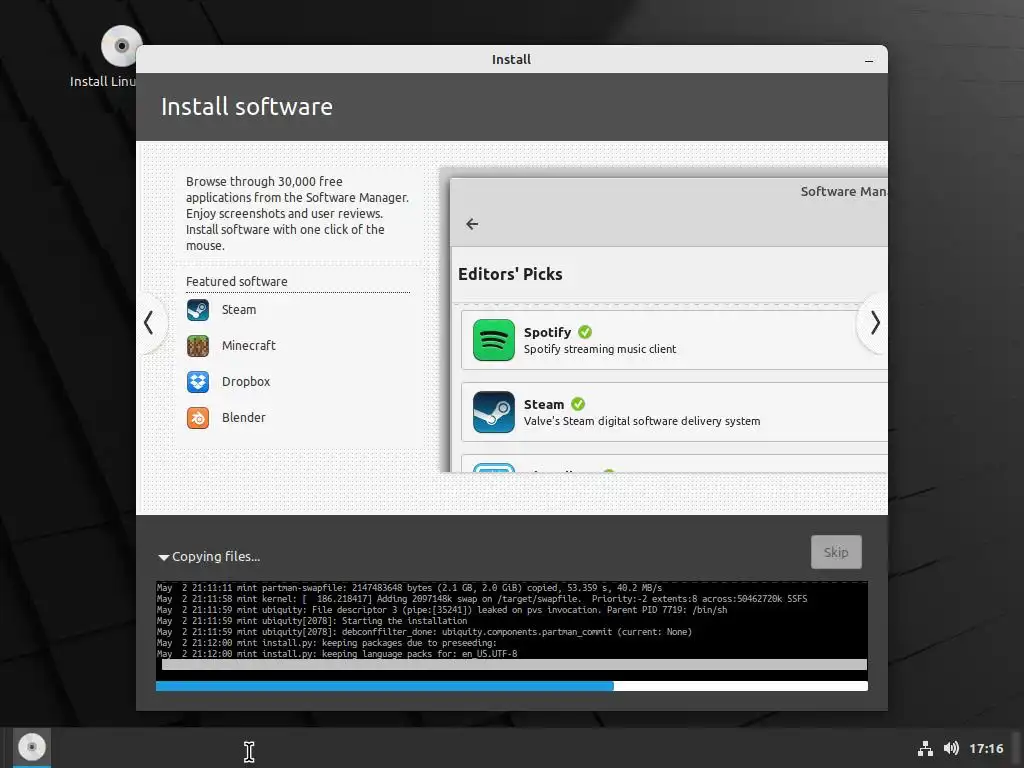Click the green verified badge beside Spotify
Viewport: 1024px width, 768px height.
click(585, 332)
